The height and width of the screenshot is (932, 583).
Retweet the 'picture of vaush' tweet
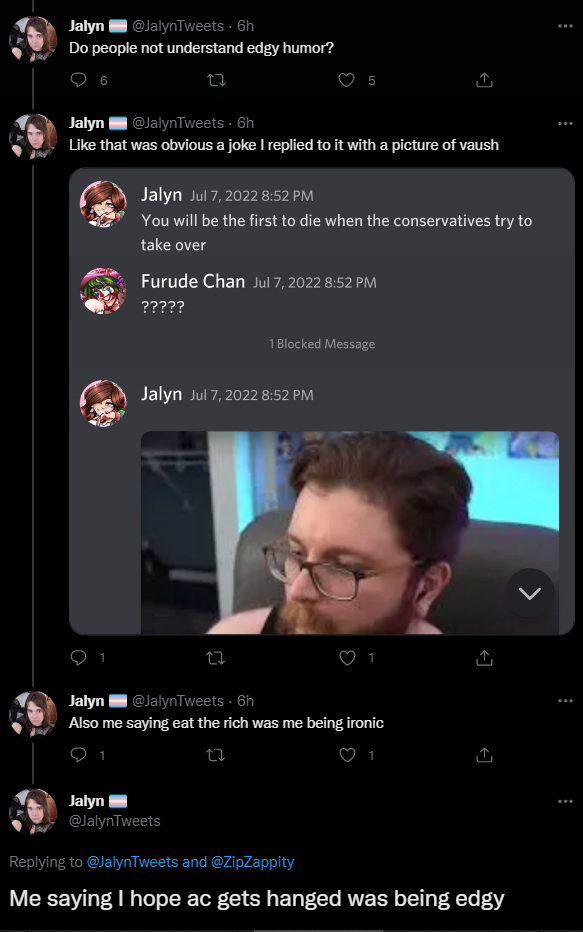(x=216, y=657)
